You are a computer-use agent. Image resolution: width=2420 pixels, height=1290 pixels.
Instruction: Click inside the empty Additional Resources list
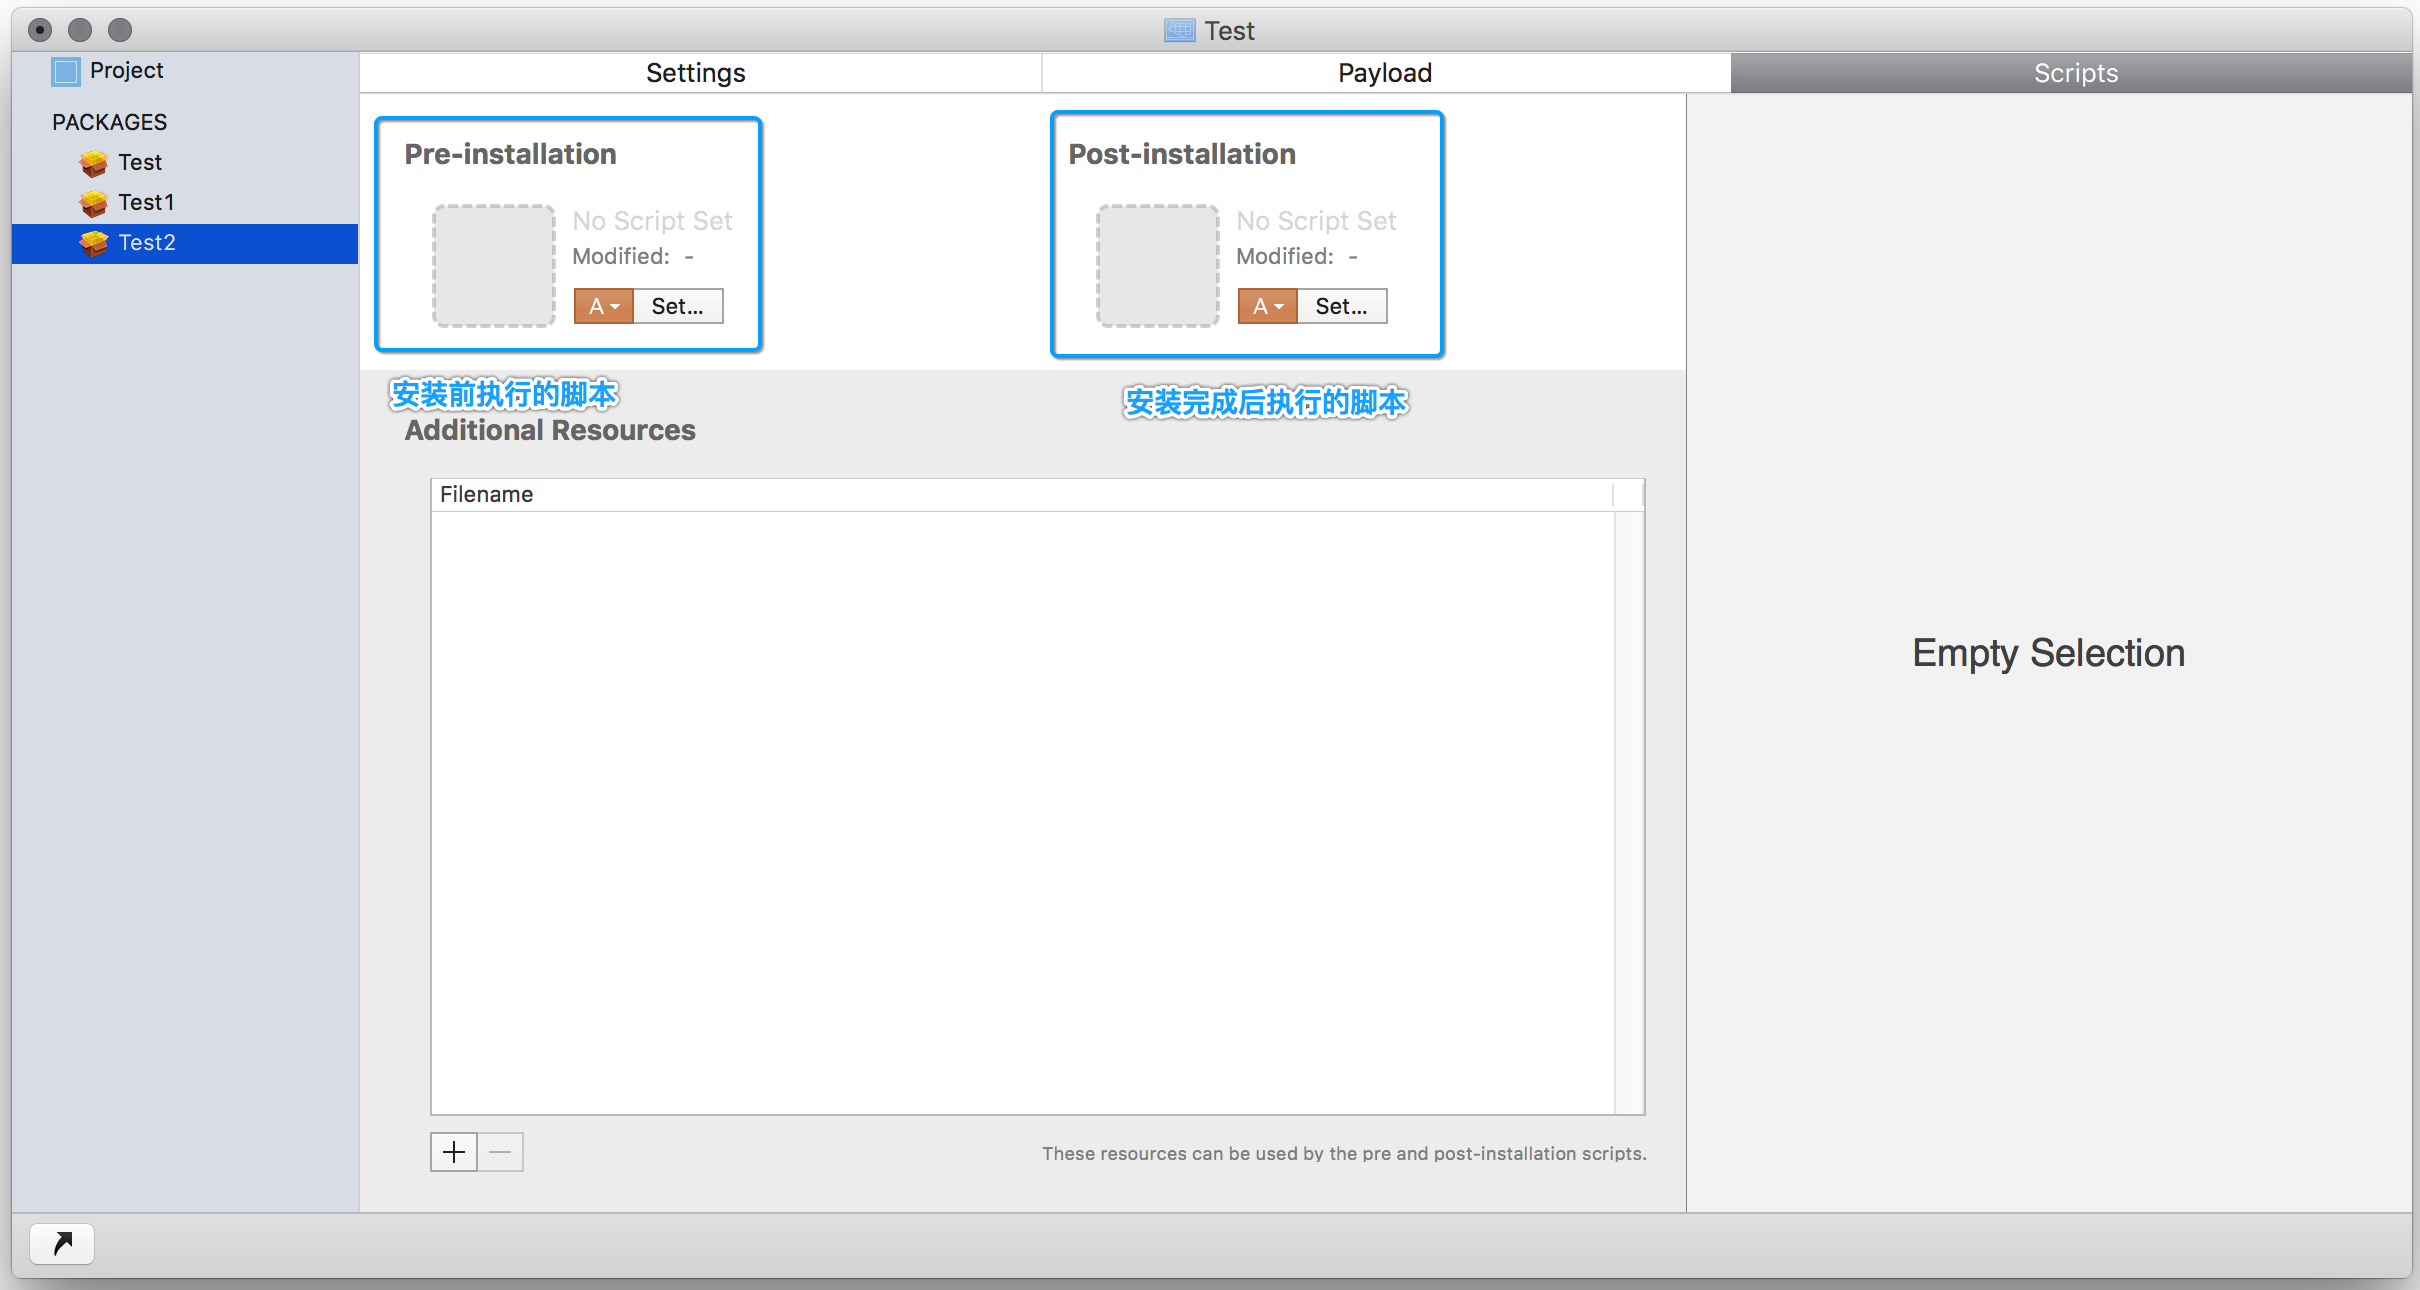coord(1030,800)
